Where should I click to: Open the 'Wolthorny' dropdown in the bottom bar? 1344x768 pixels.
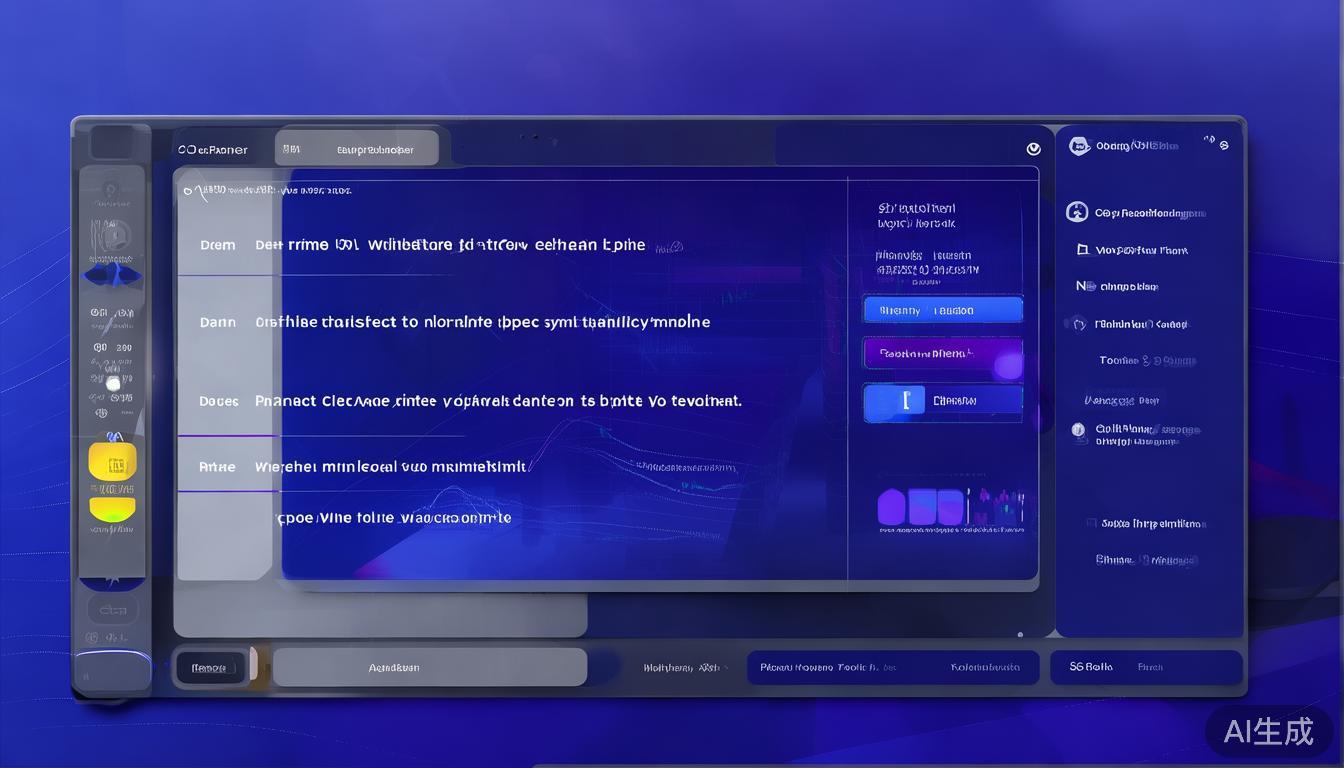(683, 667)
